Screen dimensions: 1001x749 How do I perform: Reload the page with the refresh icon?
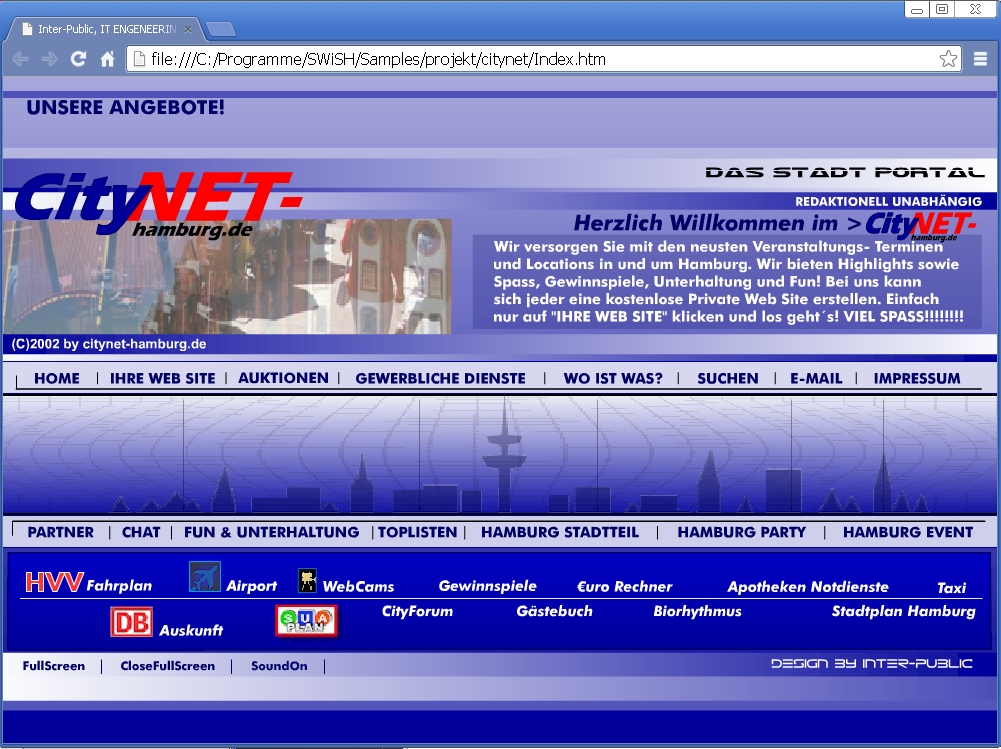(78, 59)
